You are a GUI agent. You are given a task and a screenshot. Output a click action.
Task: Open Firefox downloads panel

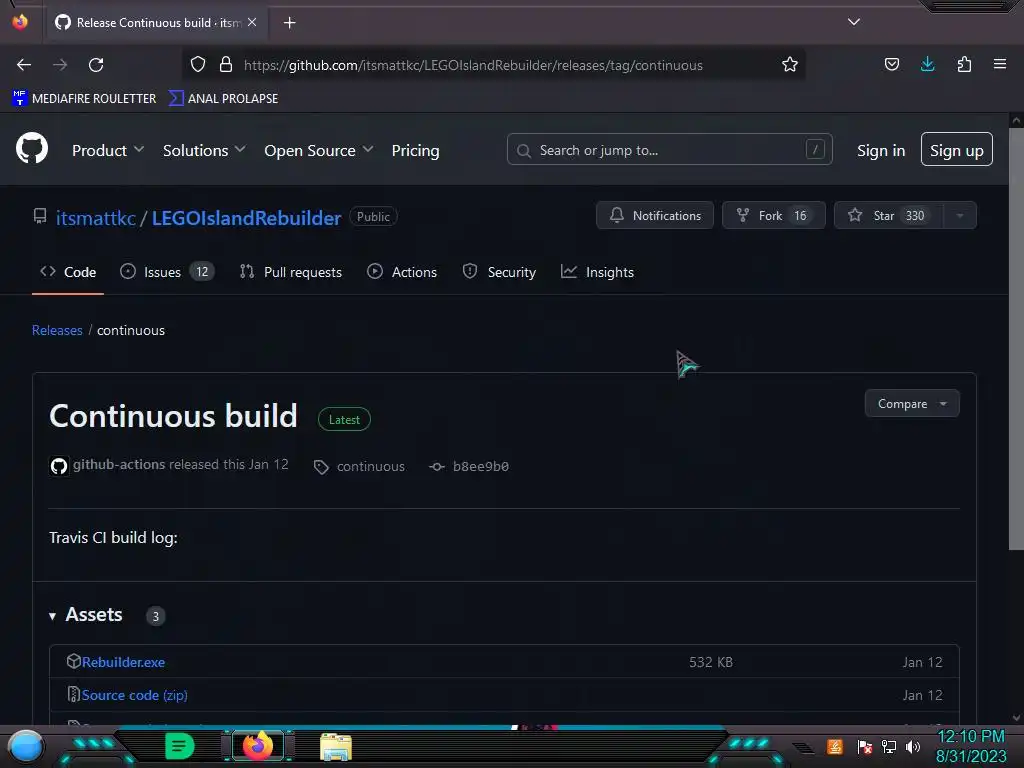click(x=927, y=65)
